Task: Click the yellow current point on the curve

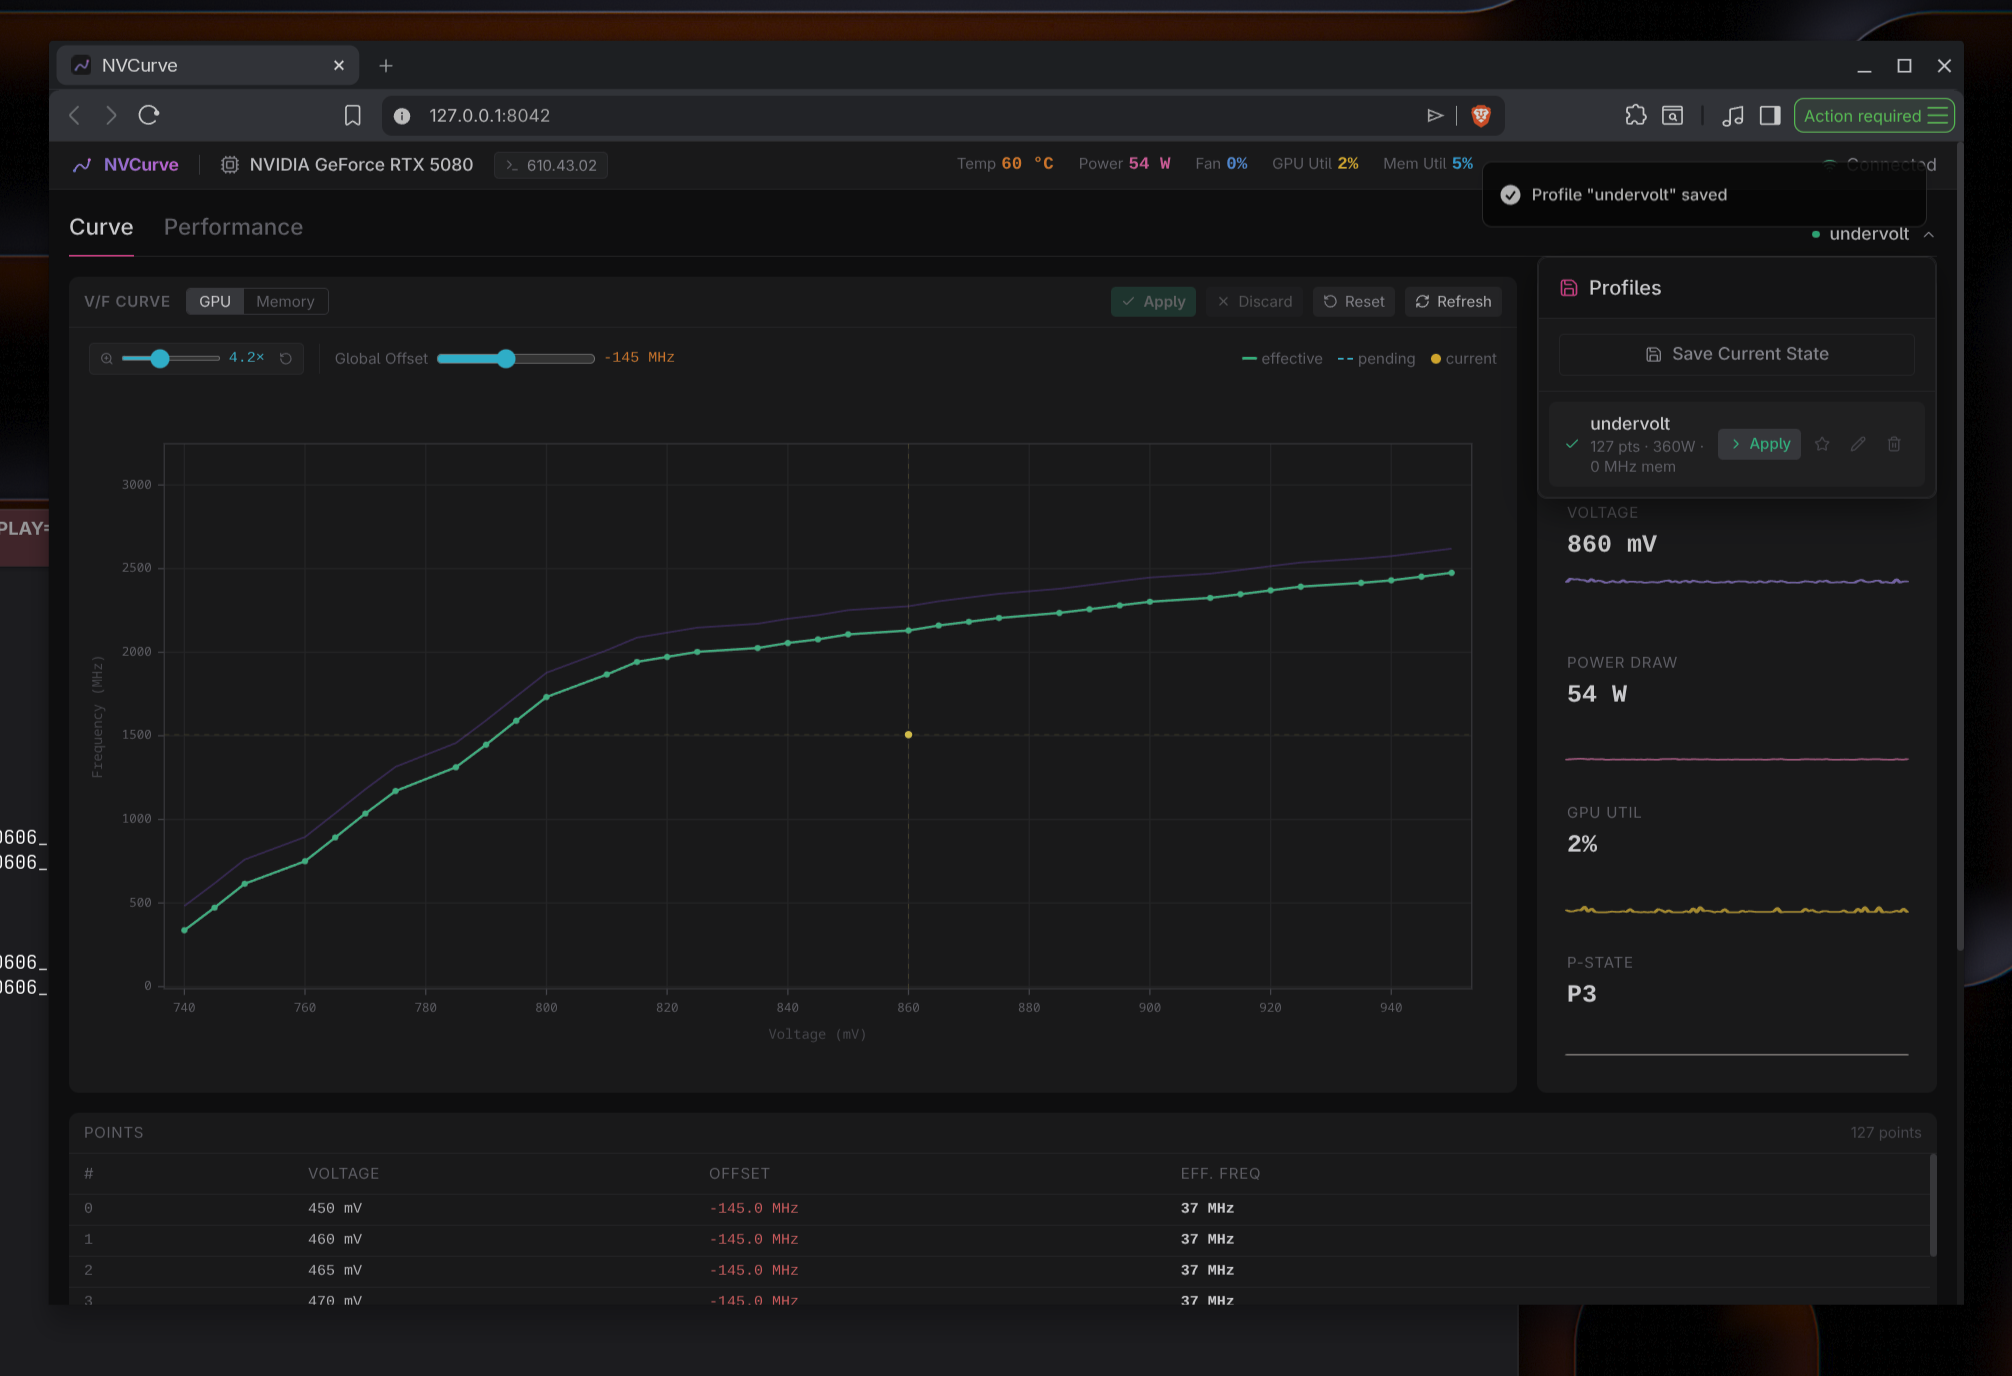Action: coord(908,735)
